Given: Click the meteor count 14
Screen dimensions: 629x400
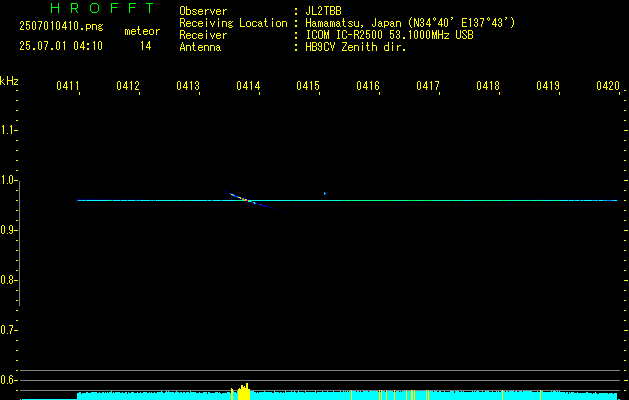Looking at the screenshot, I should tap(146, 46).
